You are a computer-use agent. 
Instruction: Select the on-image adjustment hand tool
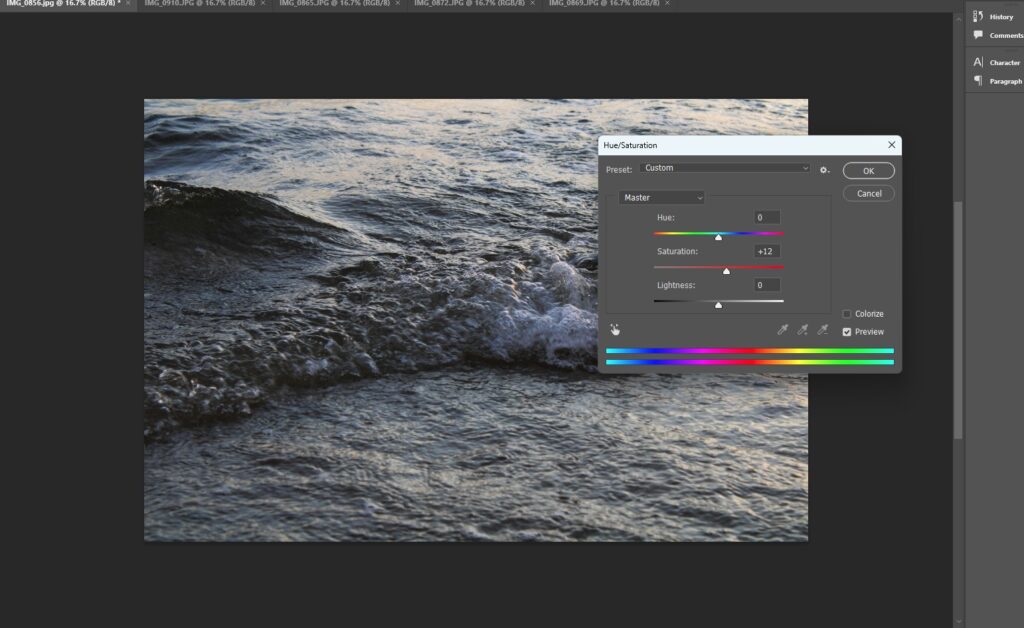point(615,330)
